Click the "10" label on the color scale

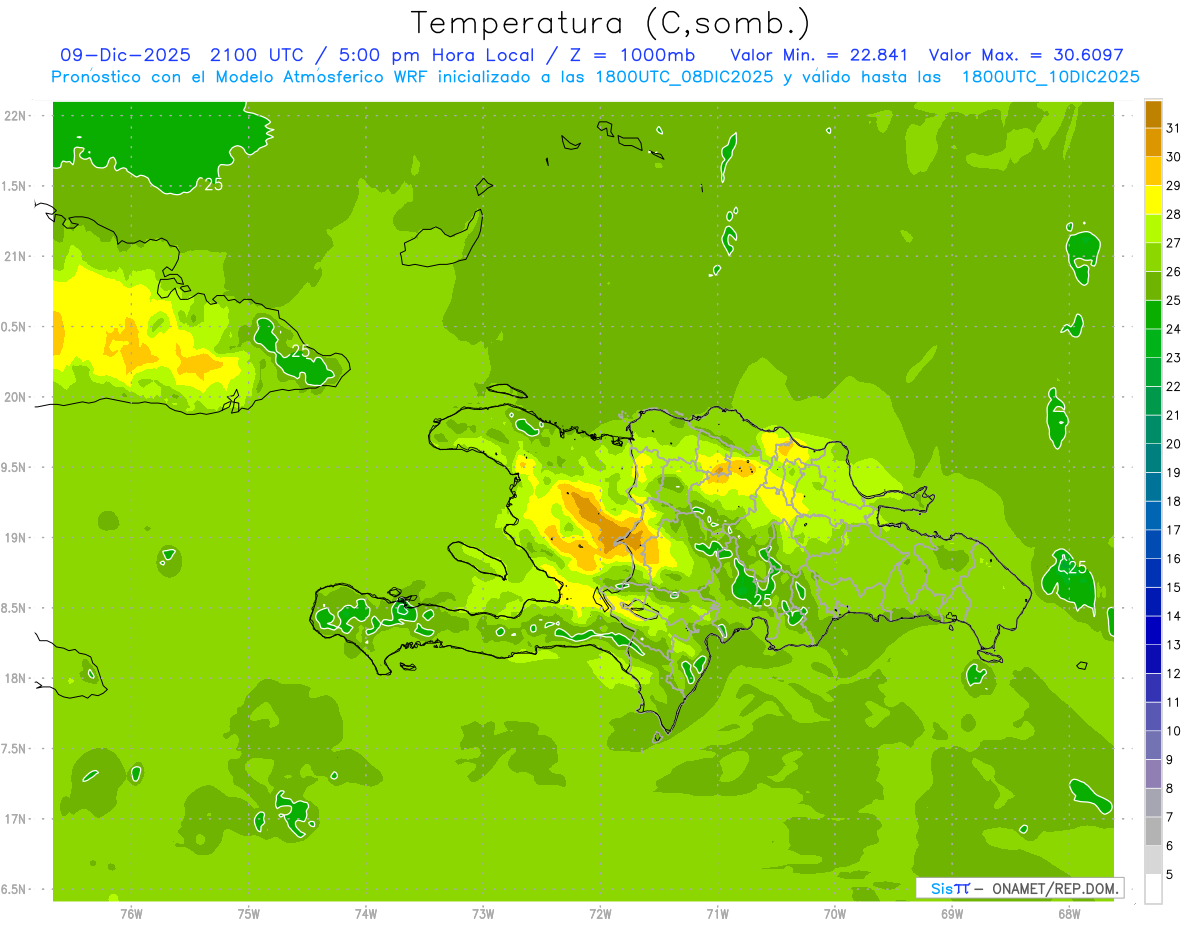tap(1174, 731)
